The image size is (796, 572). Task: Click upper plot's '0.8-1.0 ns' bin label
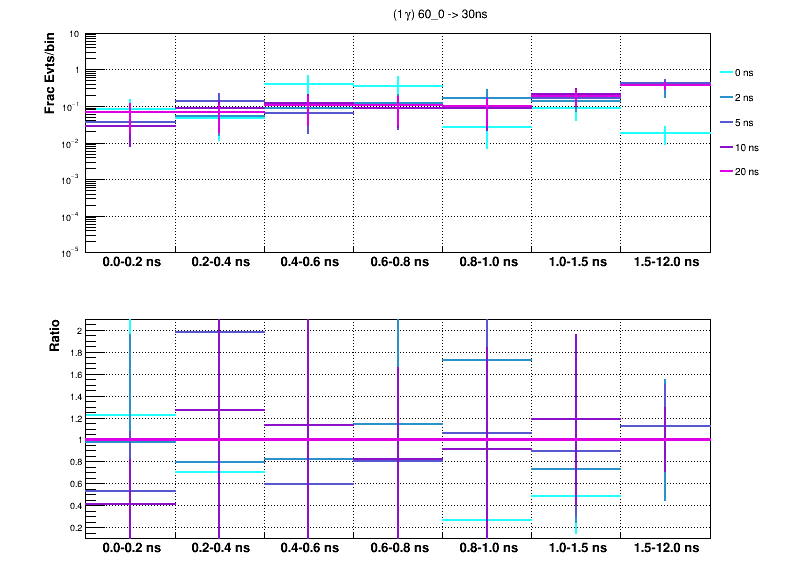coord(487,262)
